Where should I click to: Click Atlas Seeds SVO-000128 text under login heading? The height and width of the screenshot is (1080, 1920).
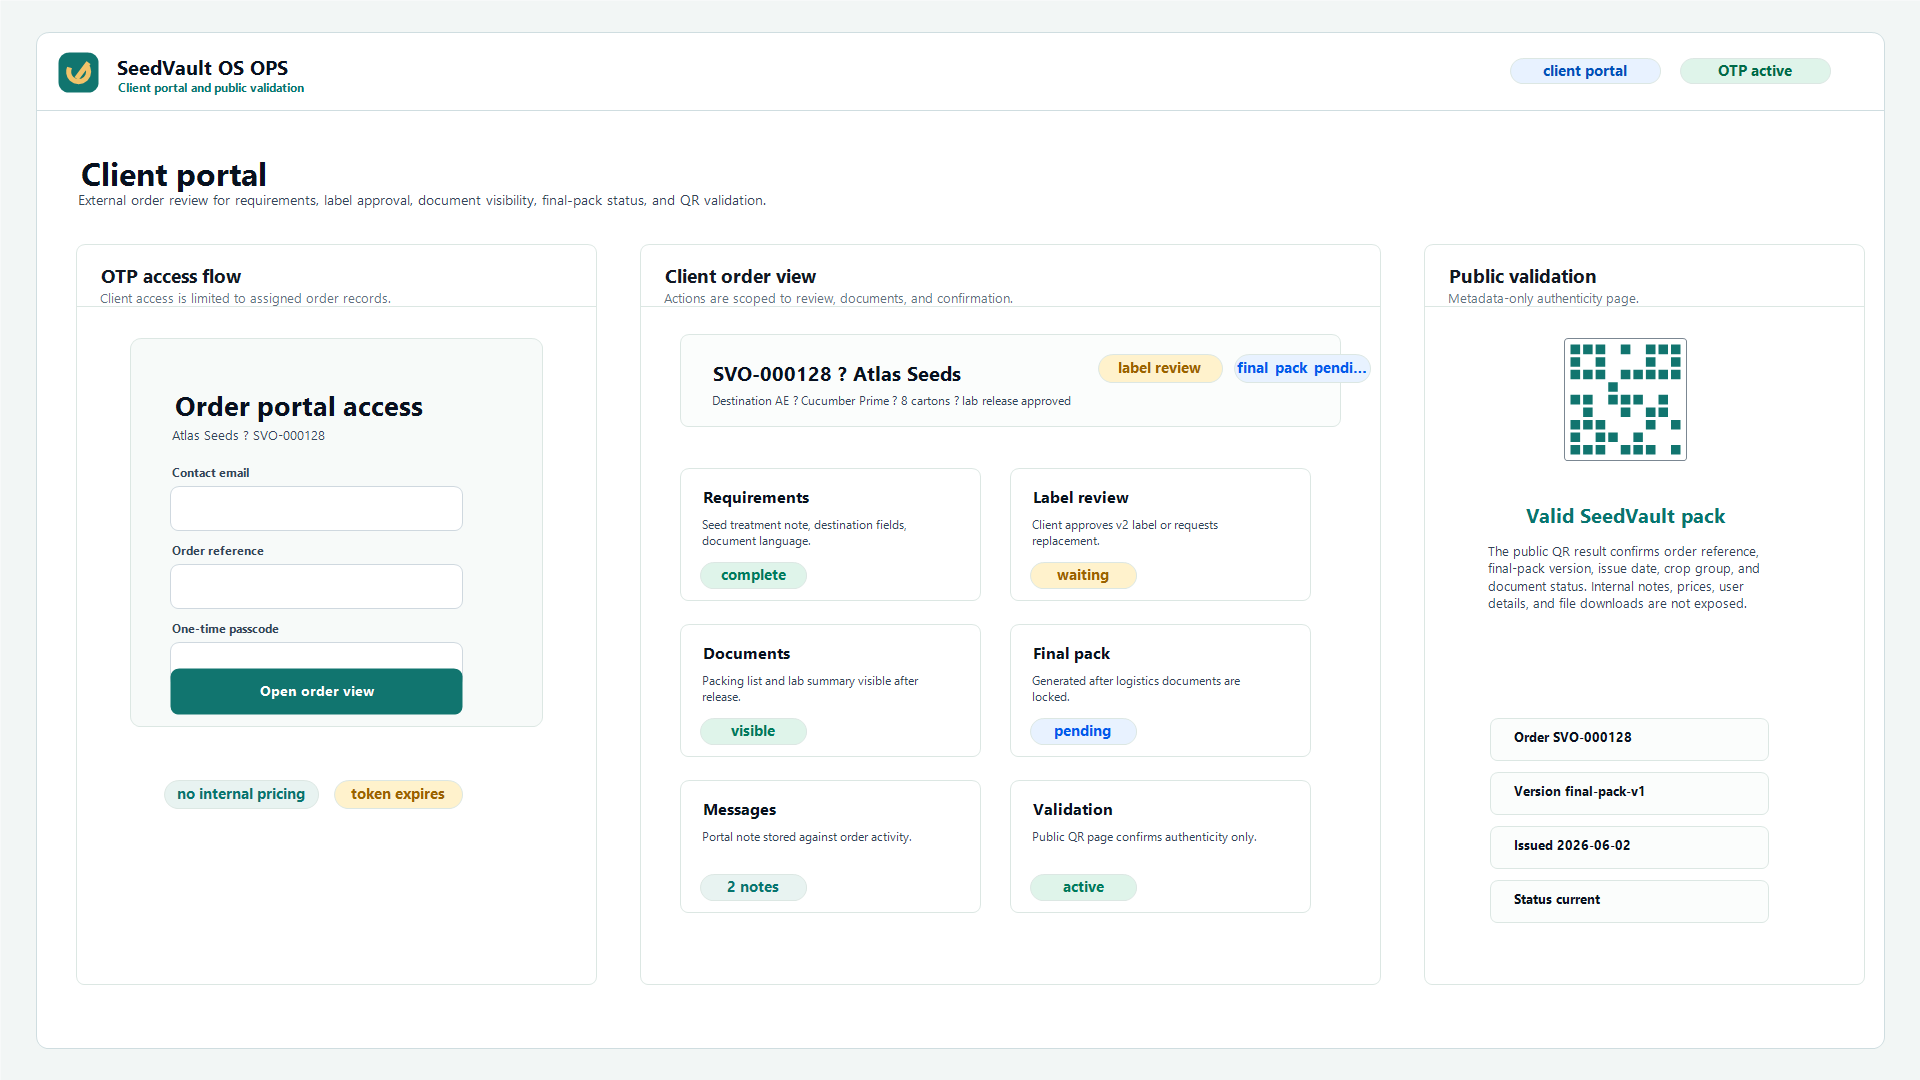point(248,436)
